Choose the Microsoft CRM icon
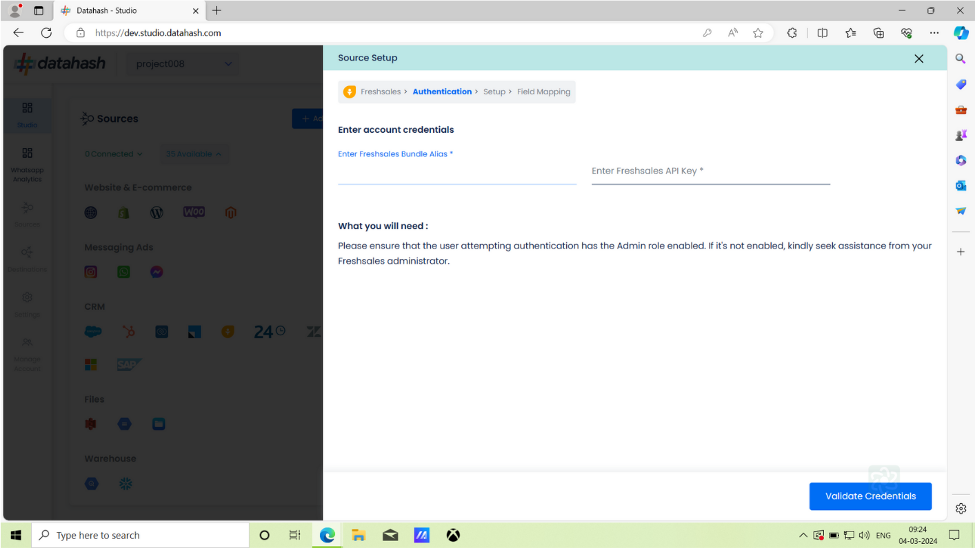The height and width of the screenshot is (550, 977). (91, 364)
